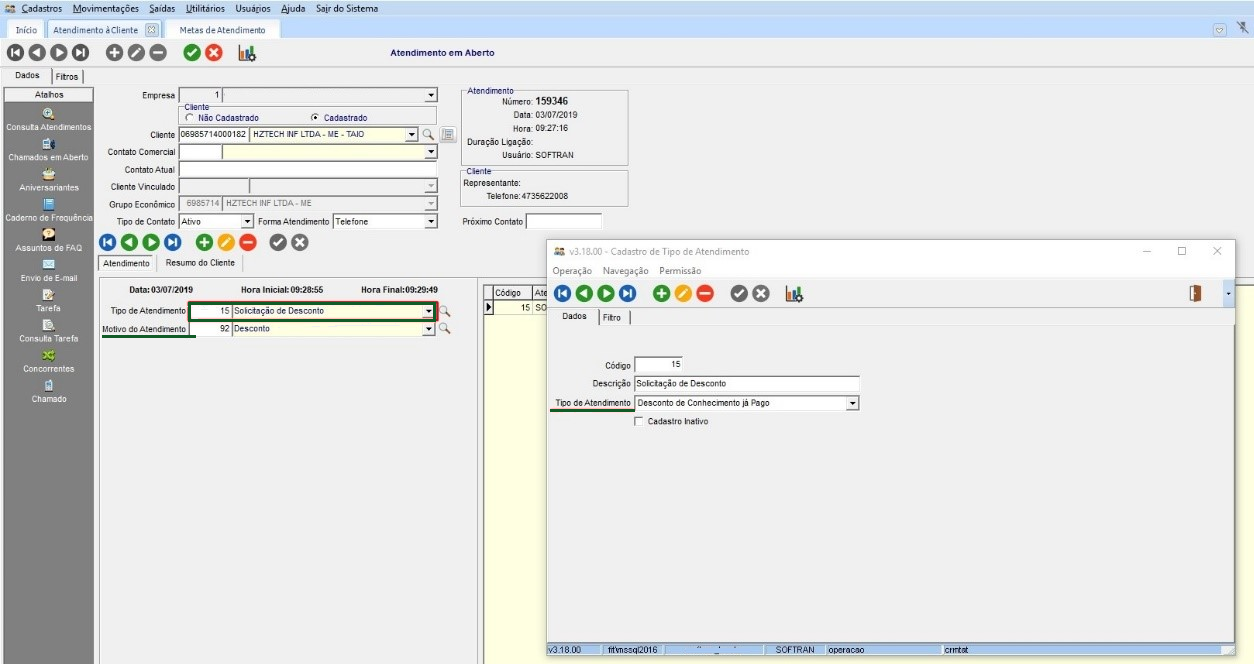1254x664 pixels.
Task: Switch to the Metas de Atendimento tab
Action: (x=222, y=30)
